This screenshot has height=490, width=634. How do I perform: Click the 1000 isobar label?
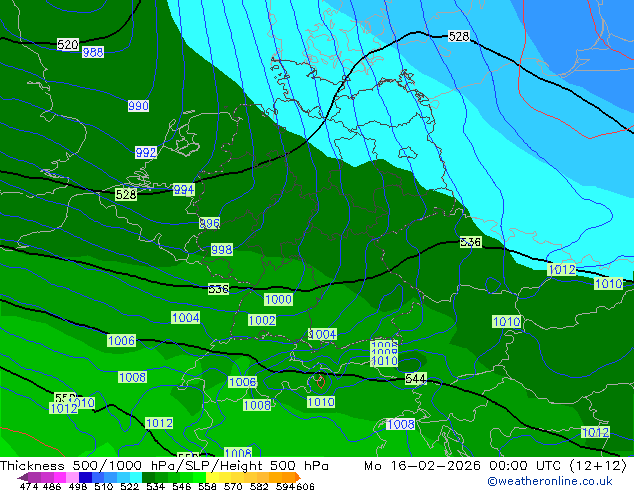tap(278, 300)
